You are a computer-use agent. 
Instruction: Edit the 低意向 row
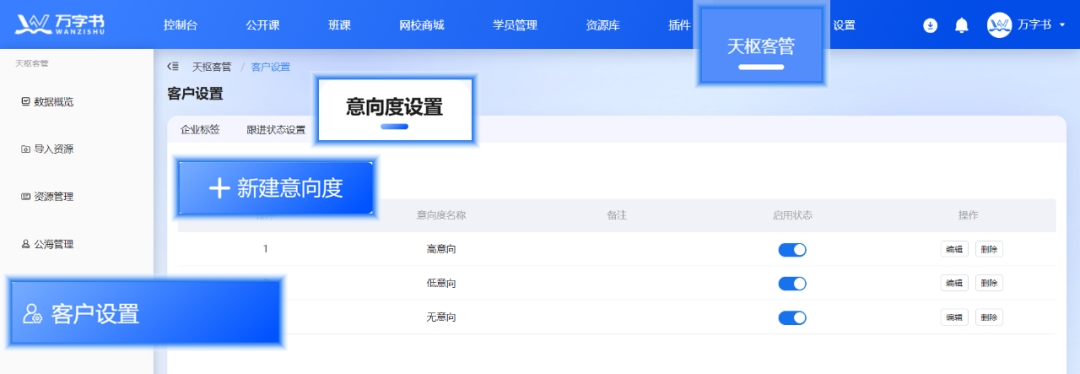tap(955, 283)
